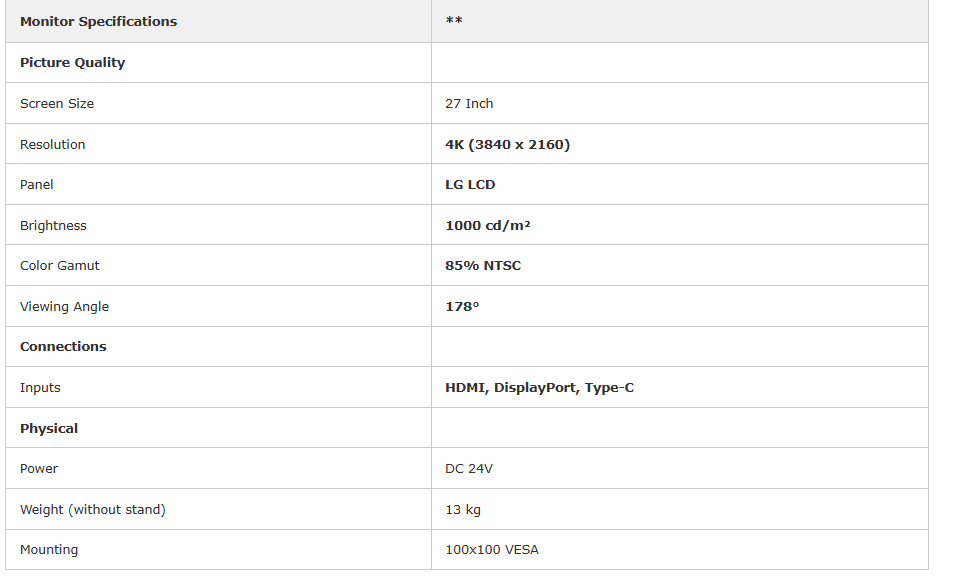Click the Picture Quality section heading
This screenshot has width=958, height=577.
coord(72,62)
